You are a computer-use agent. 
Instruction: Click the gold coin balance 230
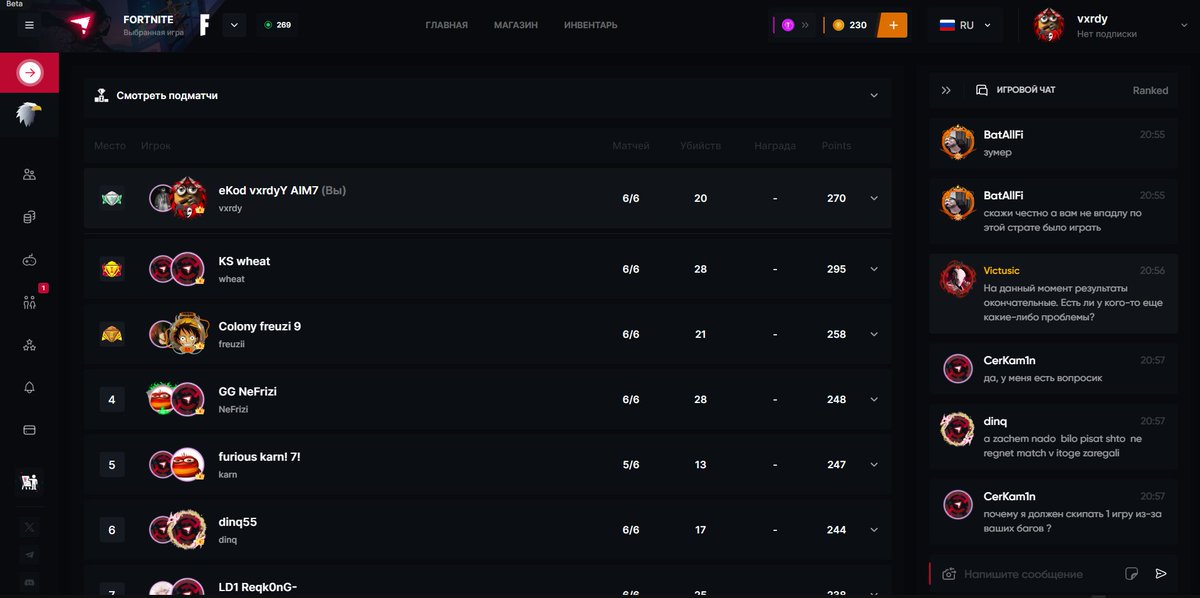849,25
